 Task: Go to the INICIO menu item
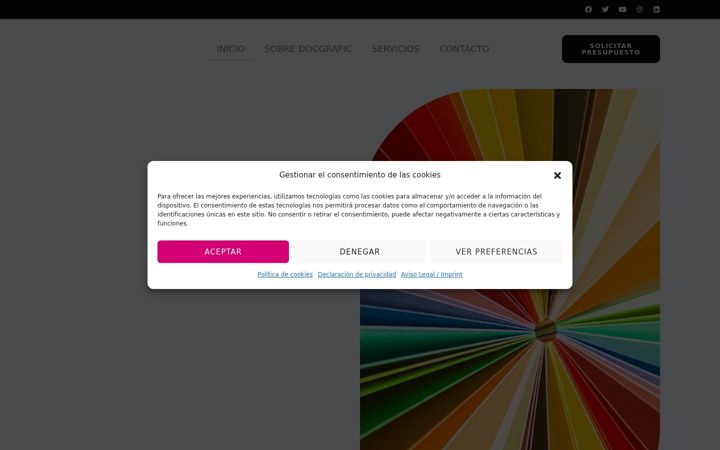click(x=230, y=49)
